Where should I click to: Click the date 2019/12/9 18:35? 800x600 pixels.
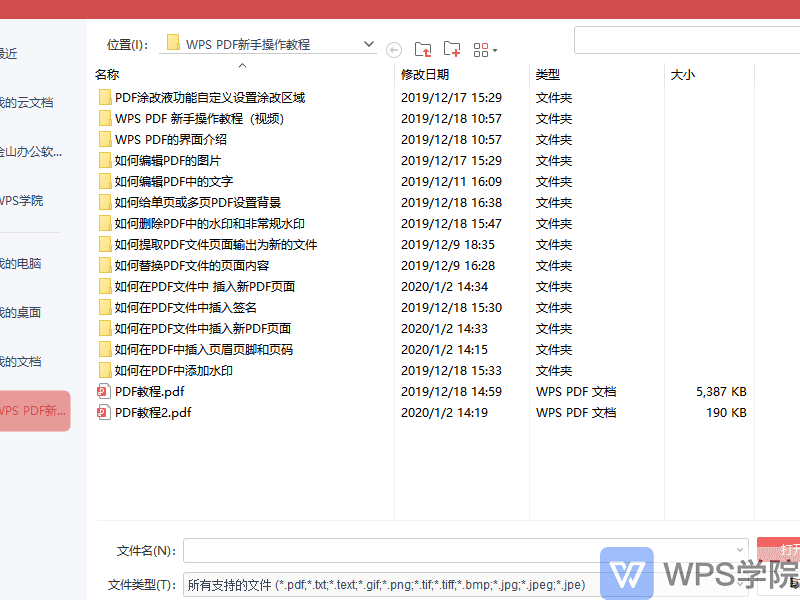click(x=448, y=245)
